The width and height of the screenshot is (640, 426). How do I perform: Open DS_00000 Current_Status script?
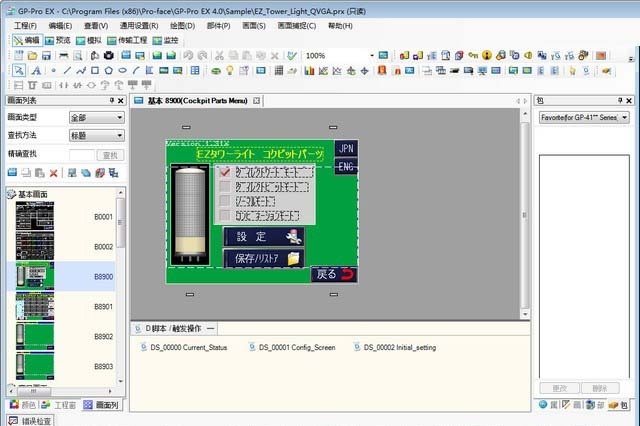184,347
